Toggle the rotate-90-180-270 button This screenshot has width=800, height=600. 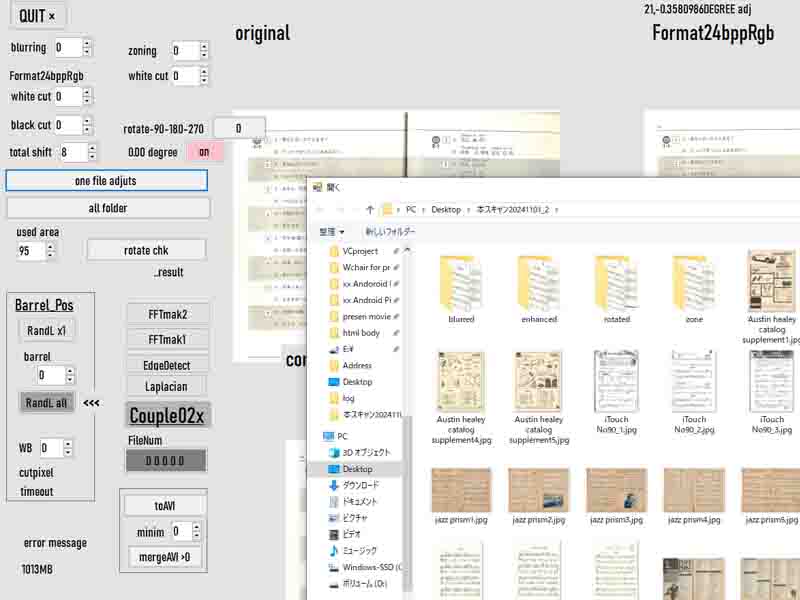[238, 129]
